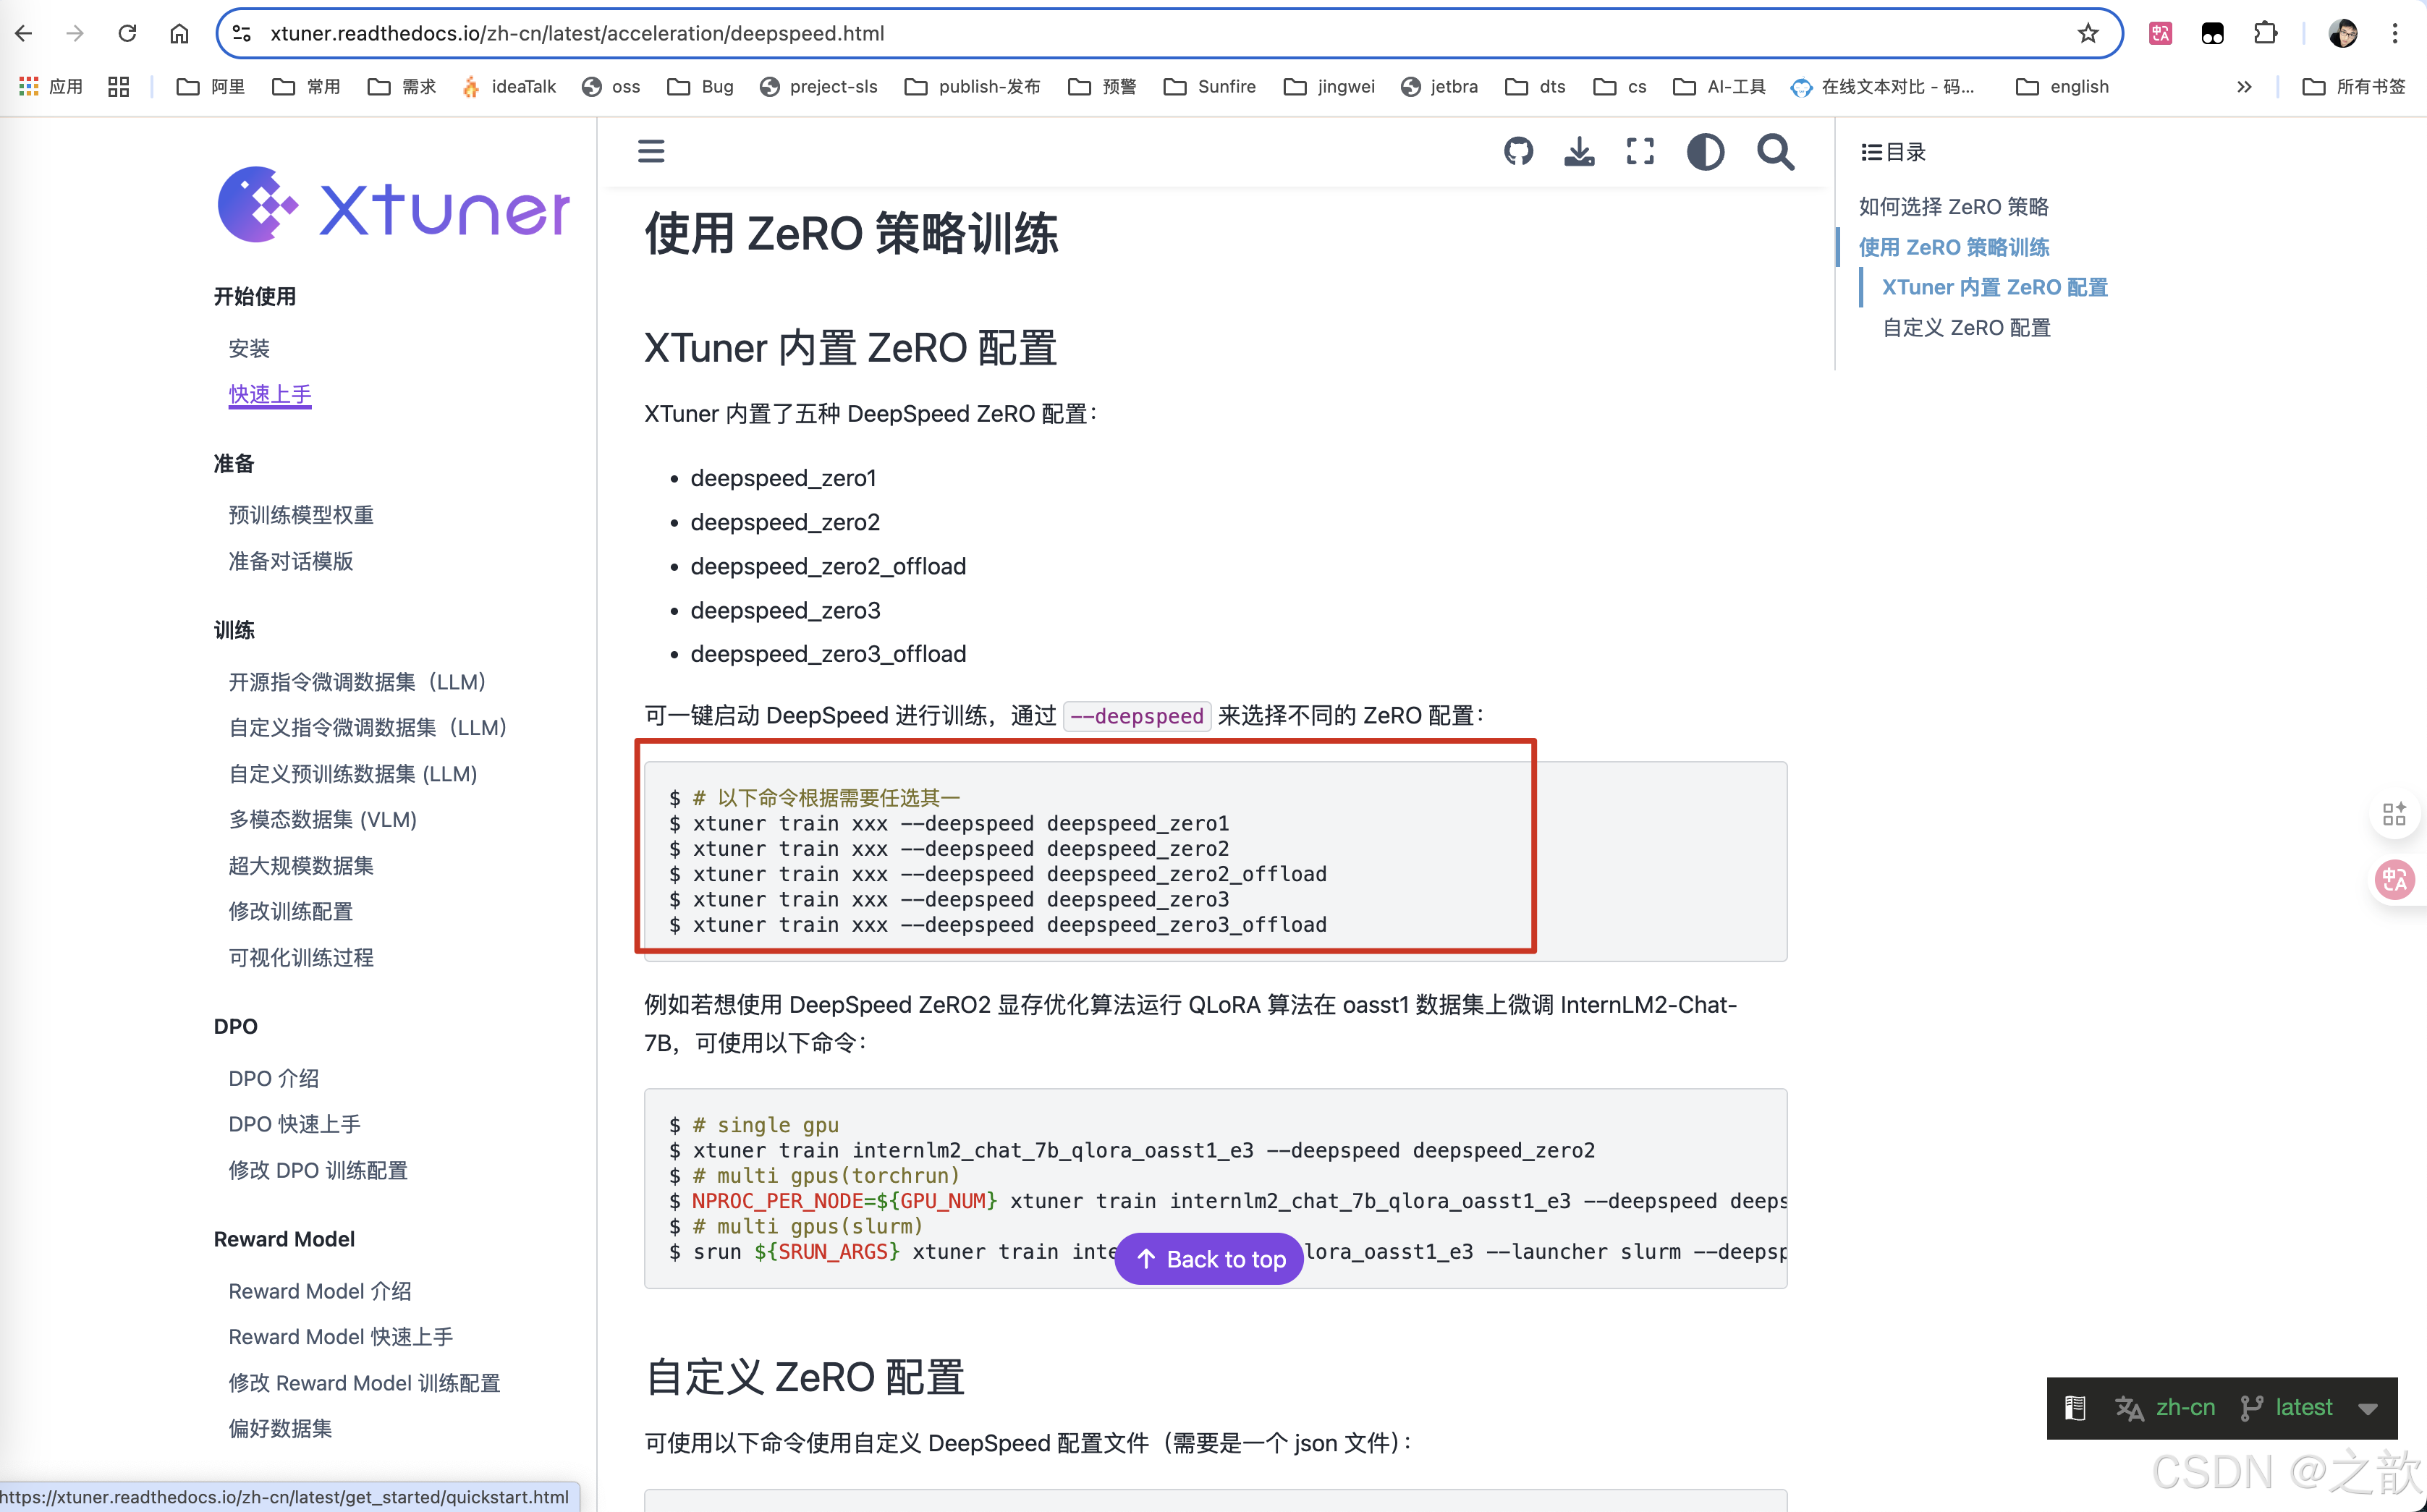Open Reward Model 介绍 link
The height and width of the screenshot is (1512, 2427).
320,1291
